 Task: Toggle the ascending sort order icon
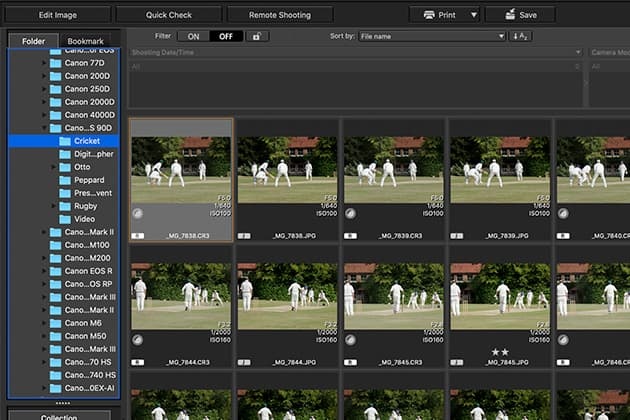tap(520, 37)
